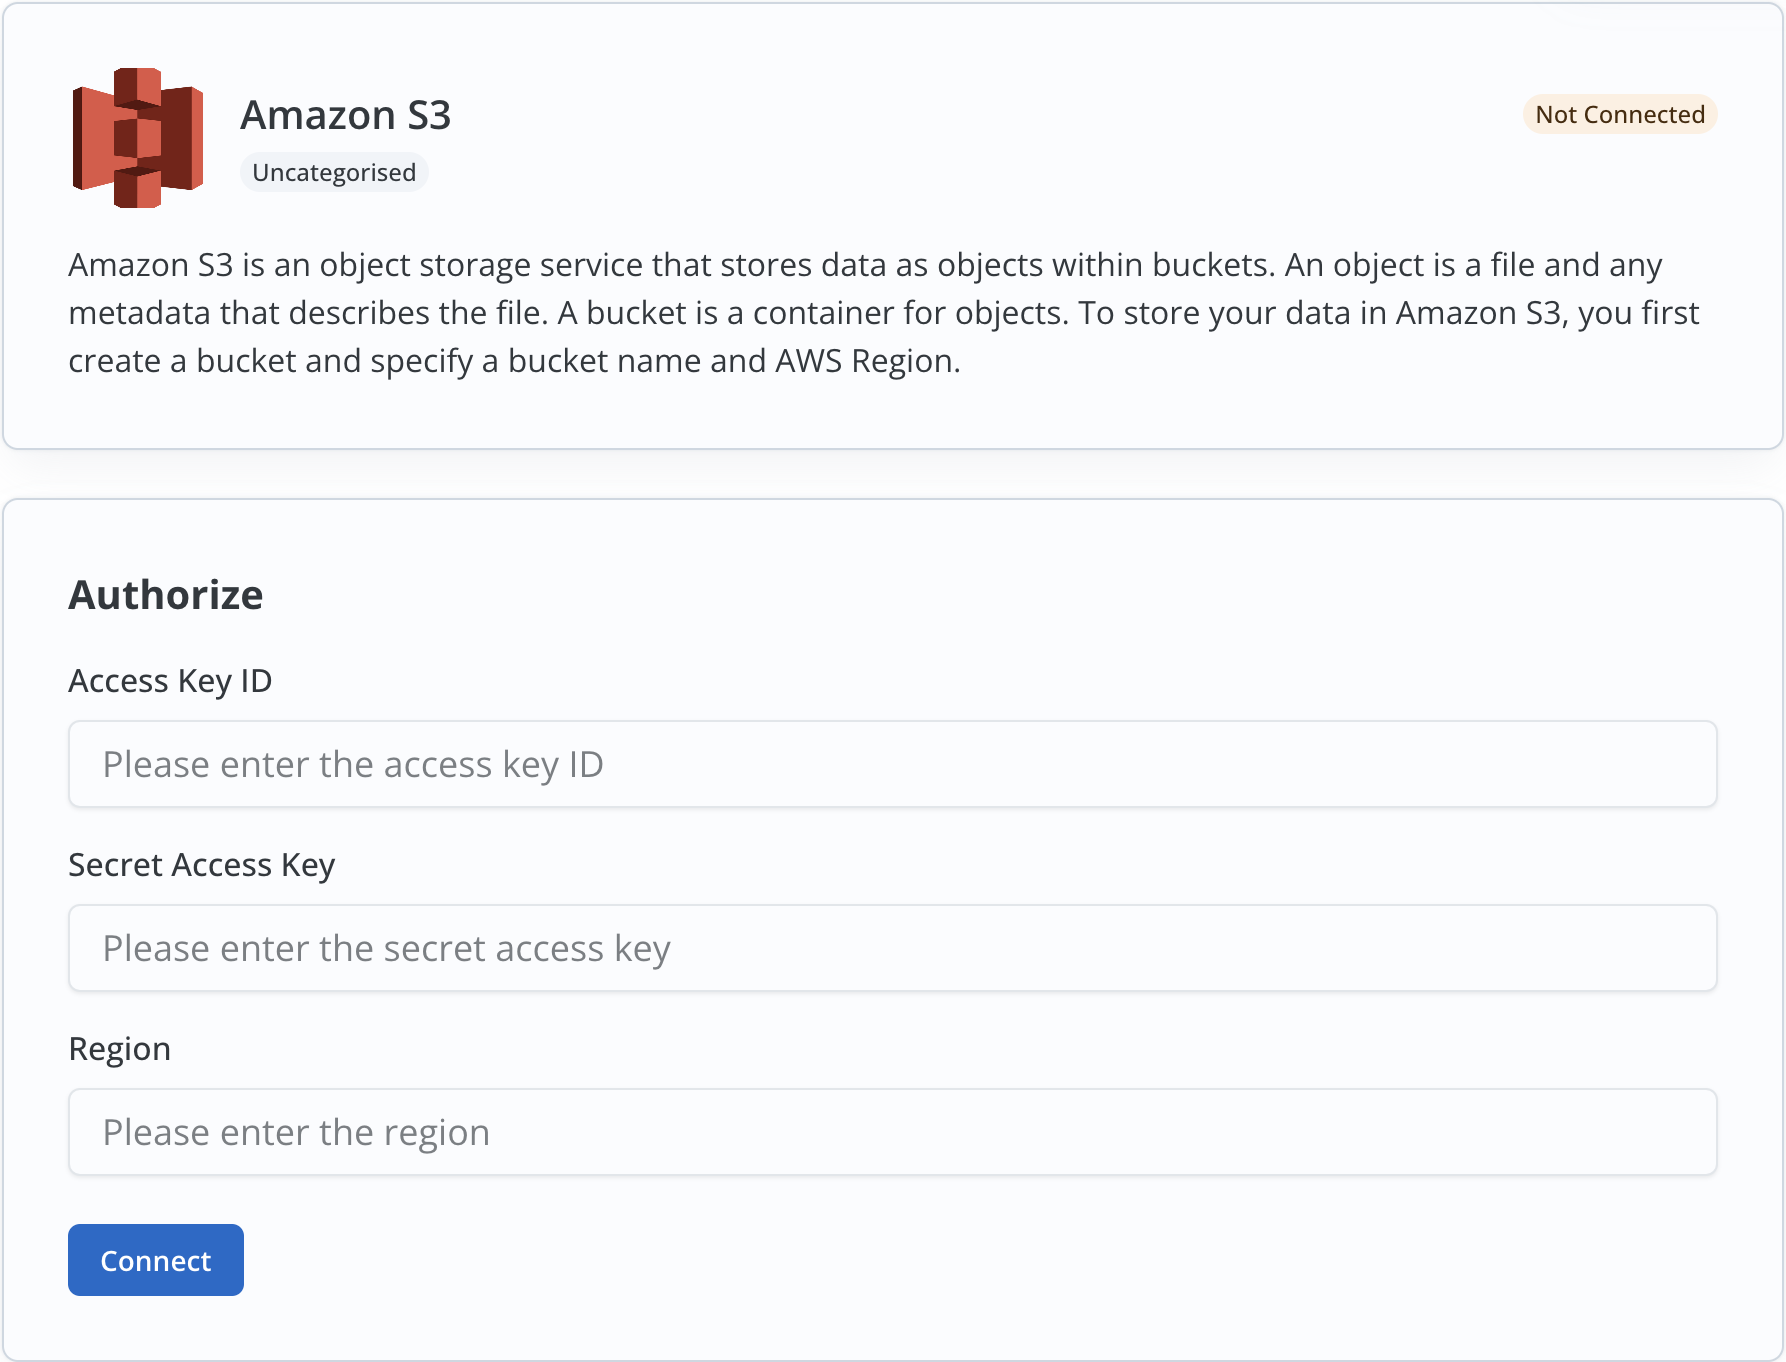The width and height of the screenshot is (1786, 1362).
Task: Click the "Please enter the secret access key" placeholder
Action: point(386,948)
